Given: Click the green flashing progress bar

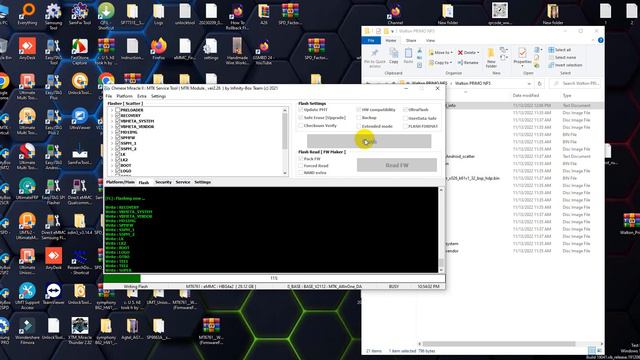Looking at the screenshot, I should [x=122, y=278].
